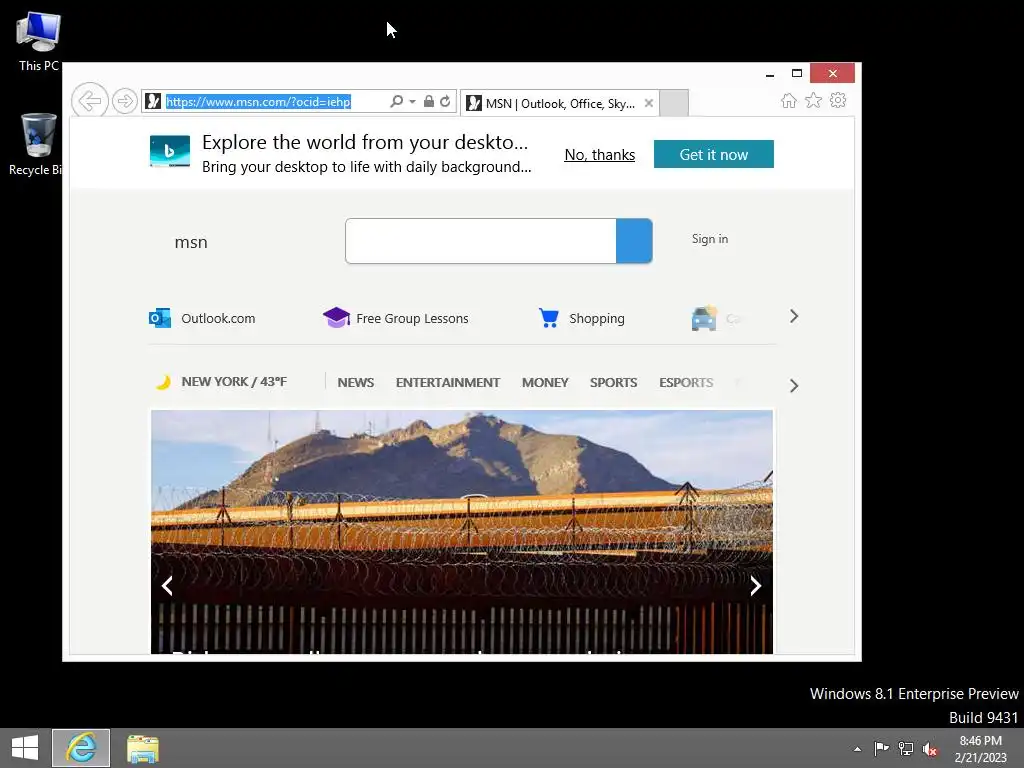Screen dimensions: 1024x768
Task: Open Action Center flag icon
Action: pos(881,748)
